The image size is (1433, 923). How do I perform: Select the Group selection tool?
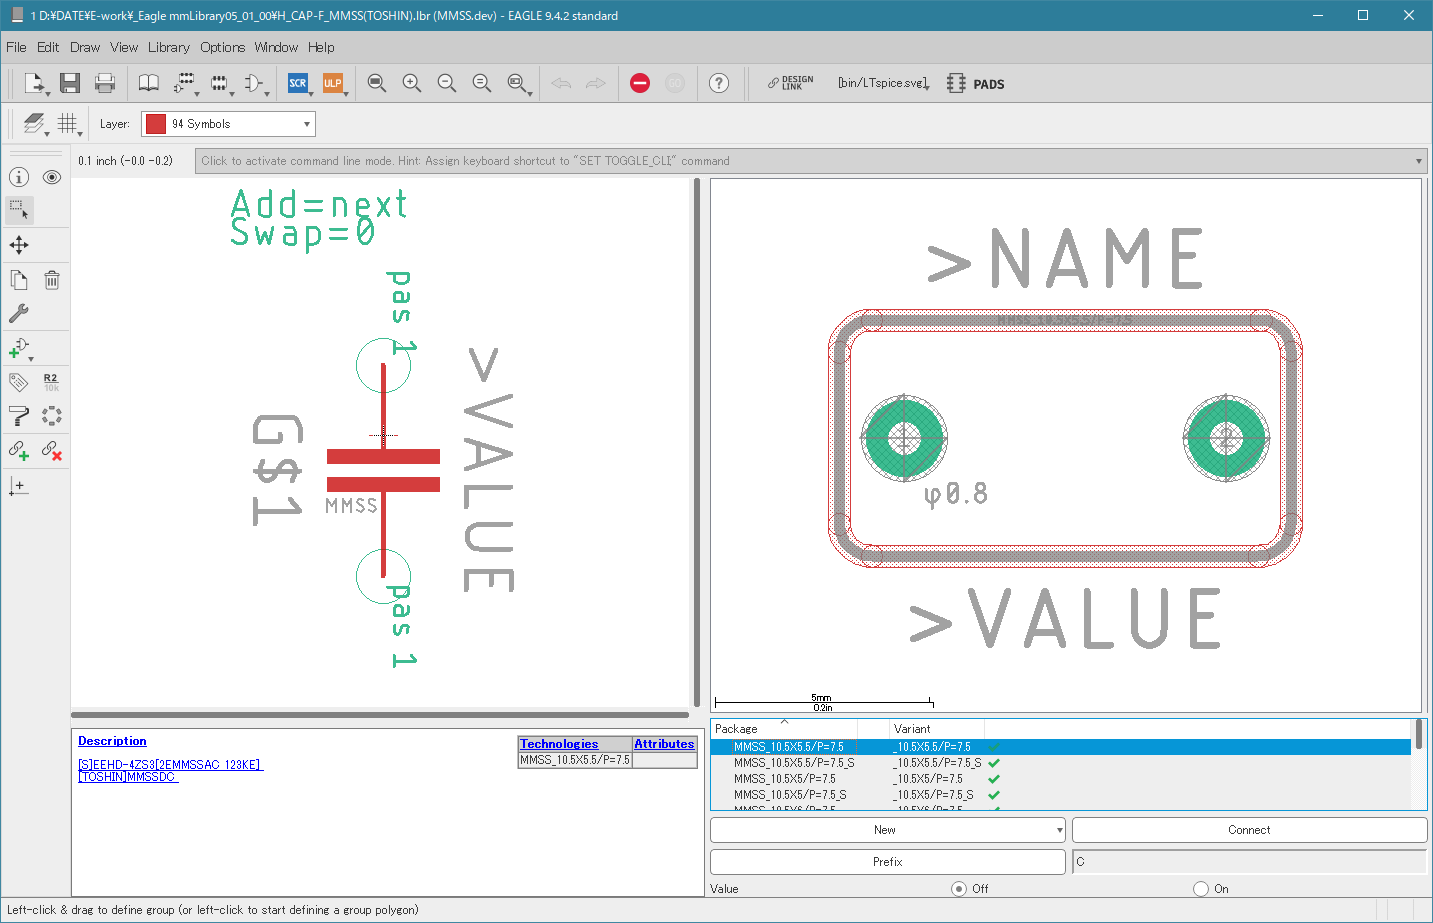click(20, 210)
